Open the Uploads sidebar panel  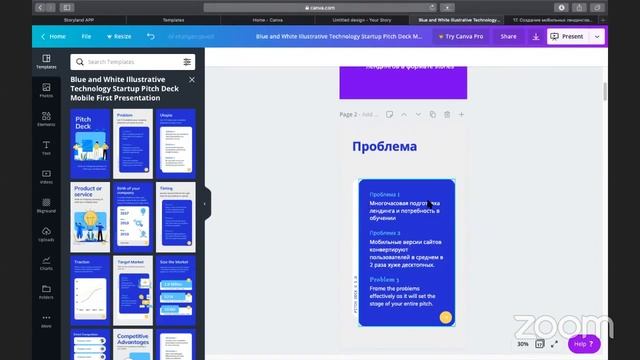click(46, 234)
